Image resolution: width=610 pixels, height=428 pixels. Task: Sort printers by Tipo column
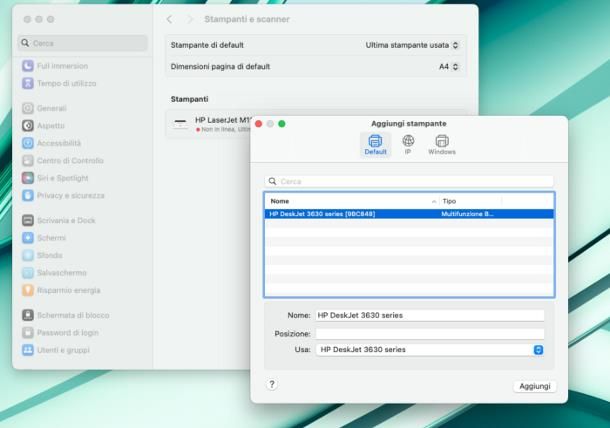click(470, 201)
